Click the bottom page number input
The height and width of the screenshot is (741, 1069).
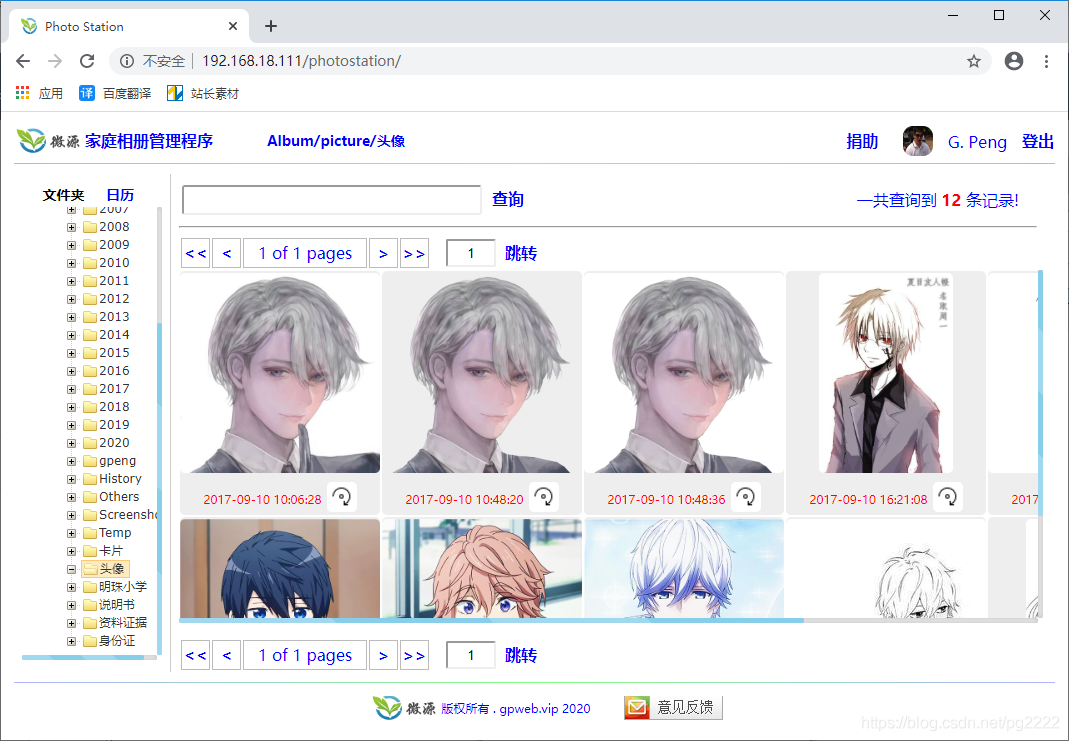coord(470,655)
